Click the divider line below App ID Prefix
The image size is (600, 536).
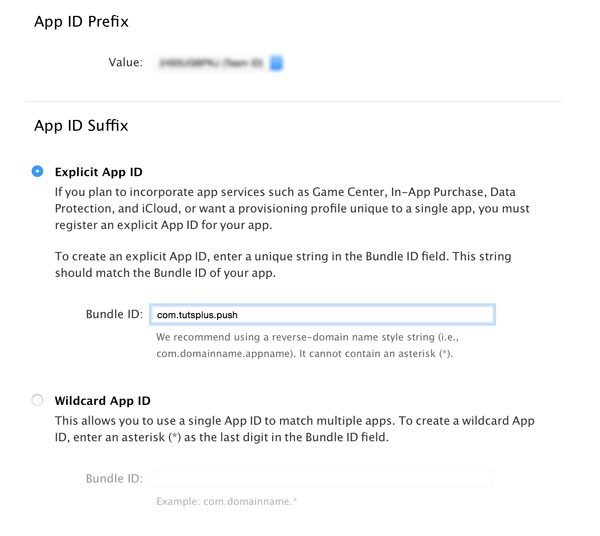click(x=295, y=101)
